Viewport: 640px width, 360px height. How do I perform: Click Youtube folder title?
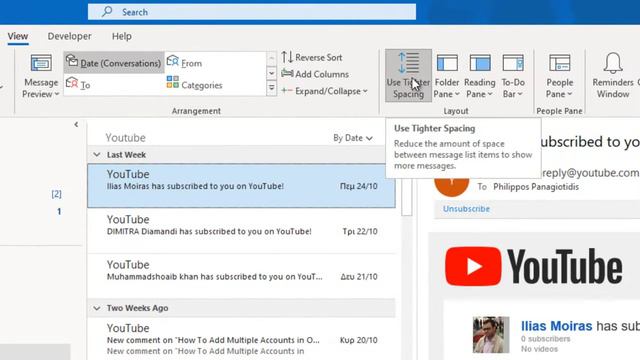tap(125, 138)
